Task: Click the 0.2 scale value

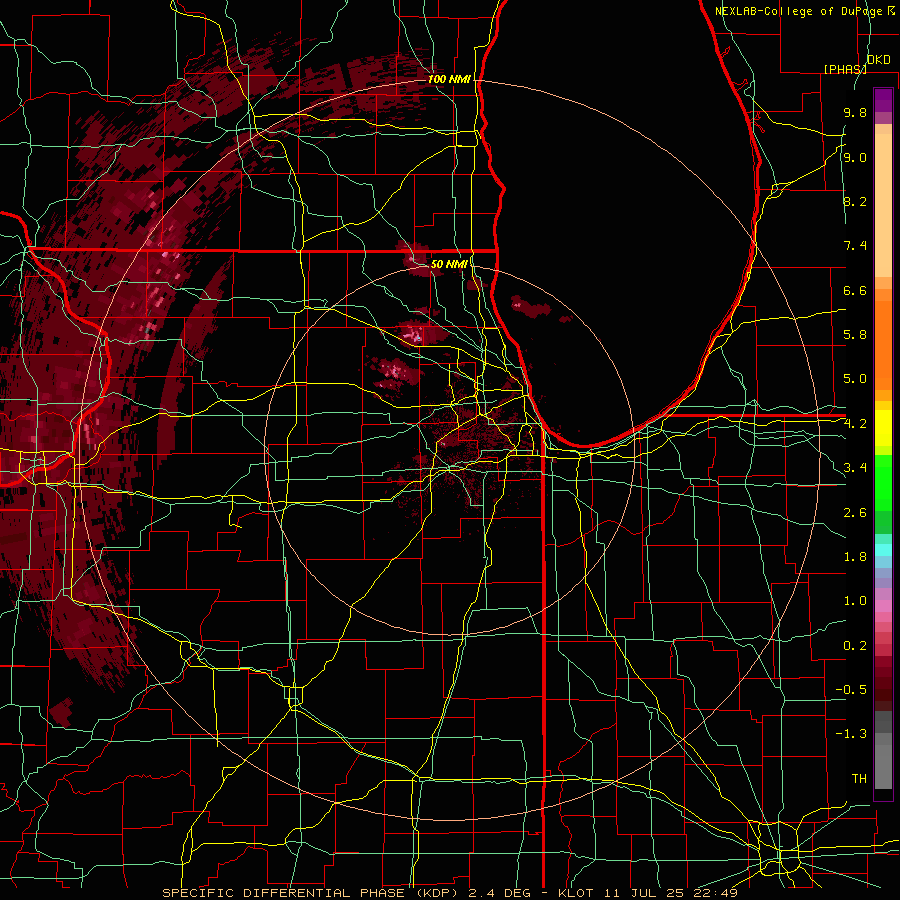Action: tap(855, 646)
